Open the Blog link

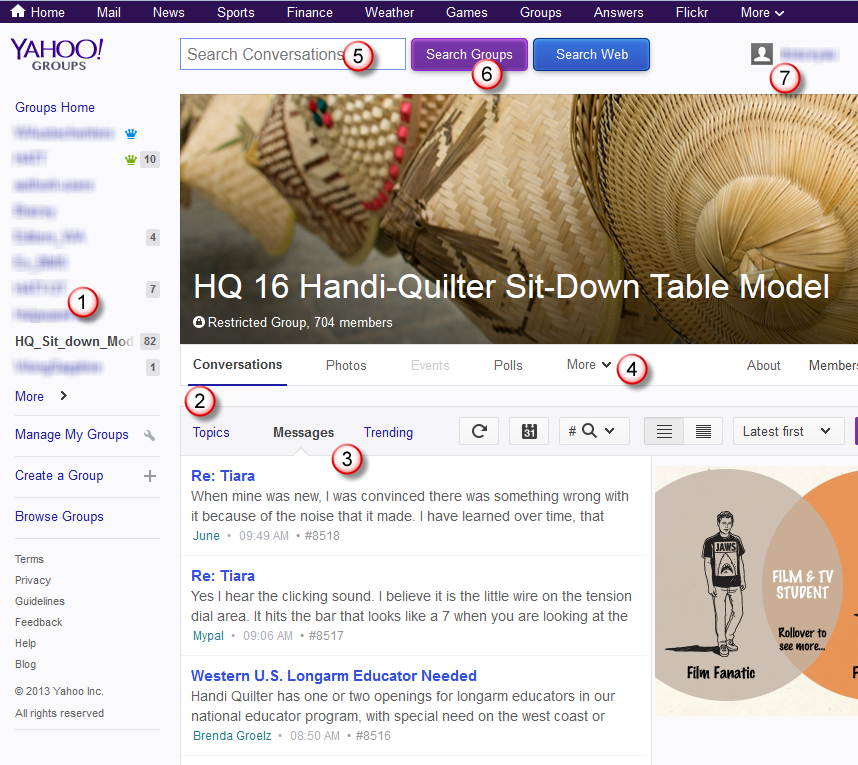tap(25, 664)
